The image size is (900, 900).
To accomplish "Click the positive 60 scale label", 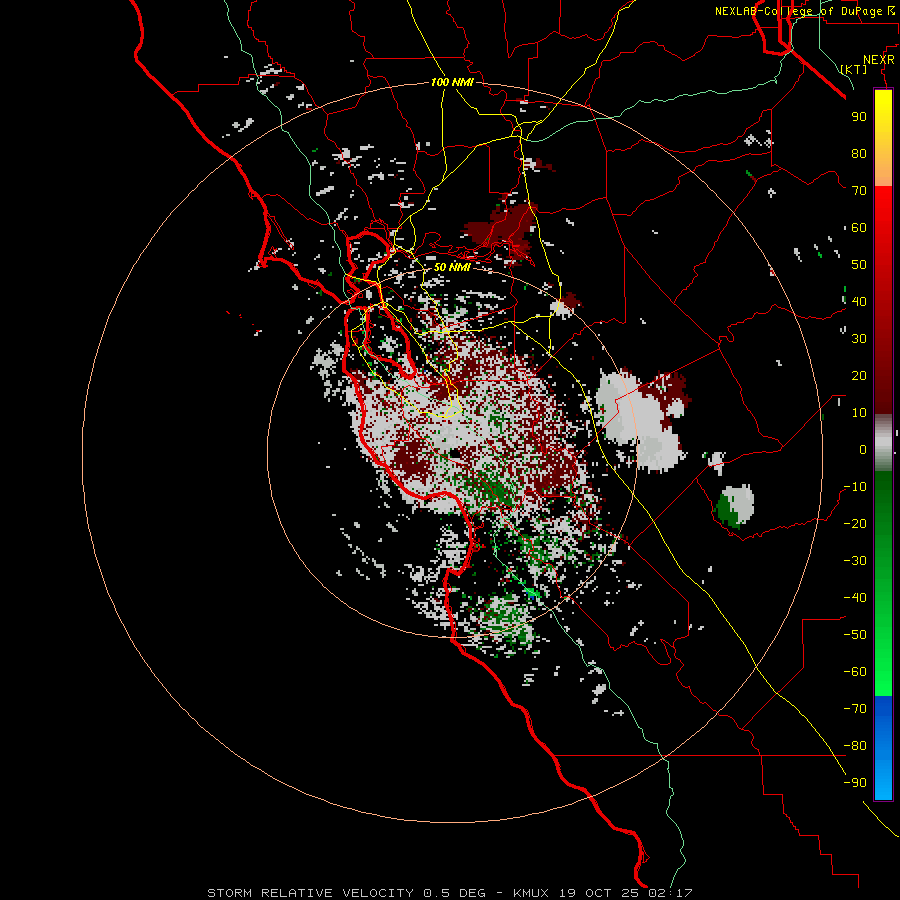I will [859, 228].
